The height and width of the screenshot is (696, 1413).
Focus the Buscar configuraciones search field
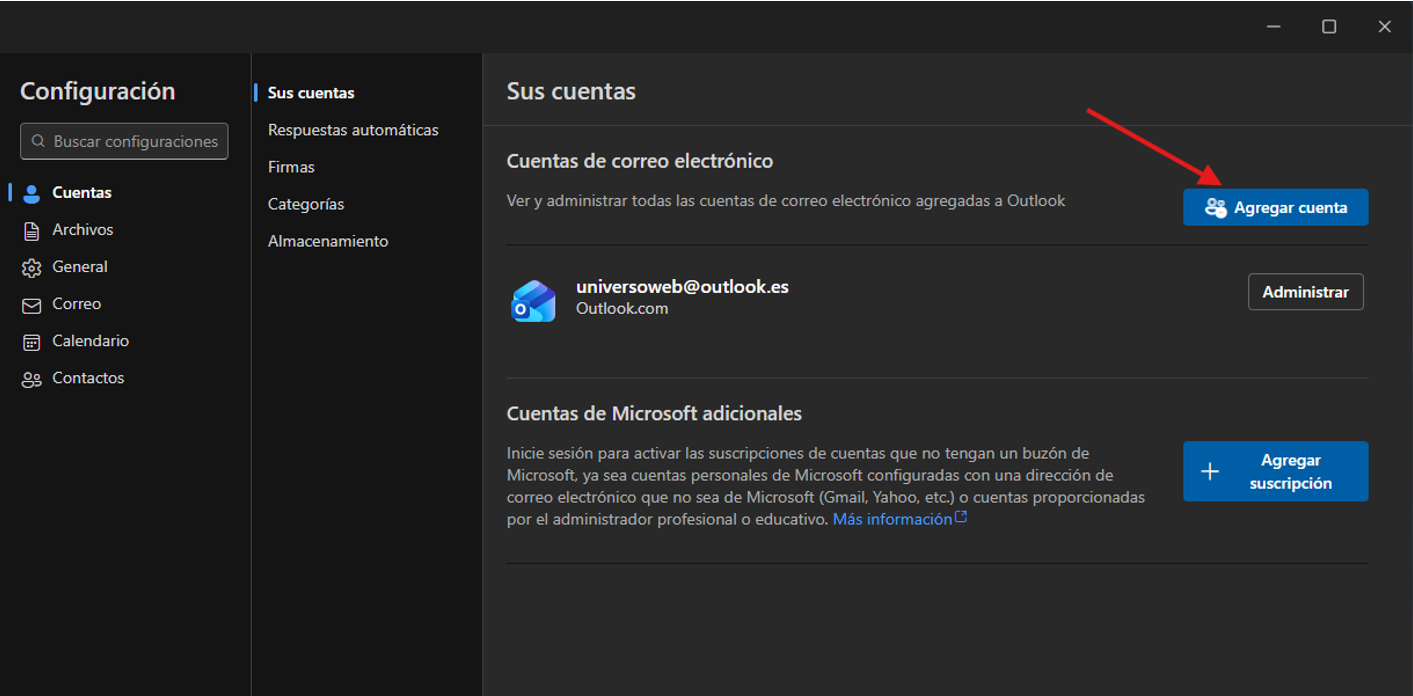135,142
